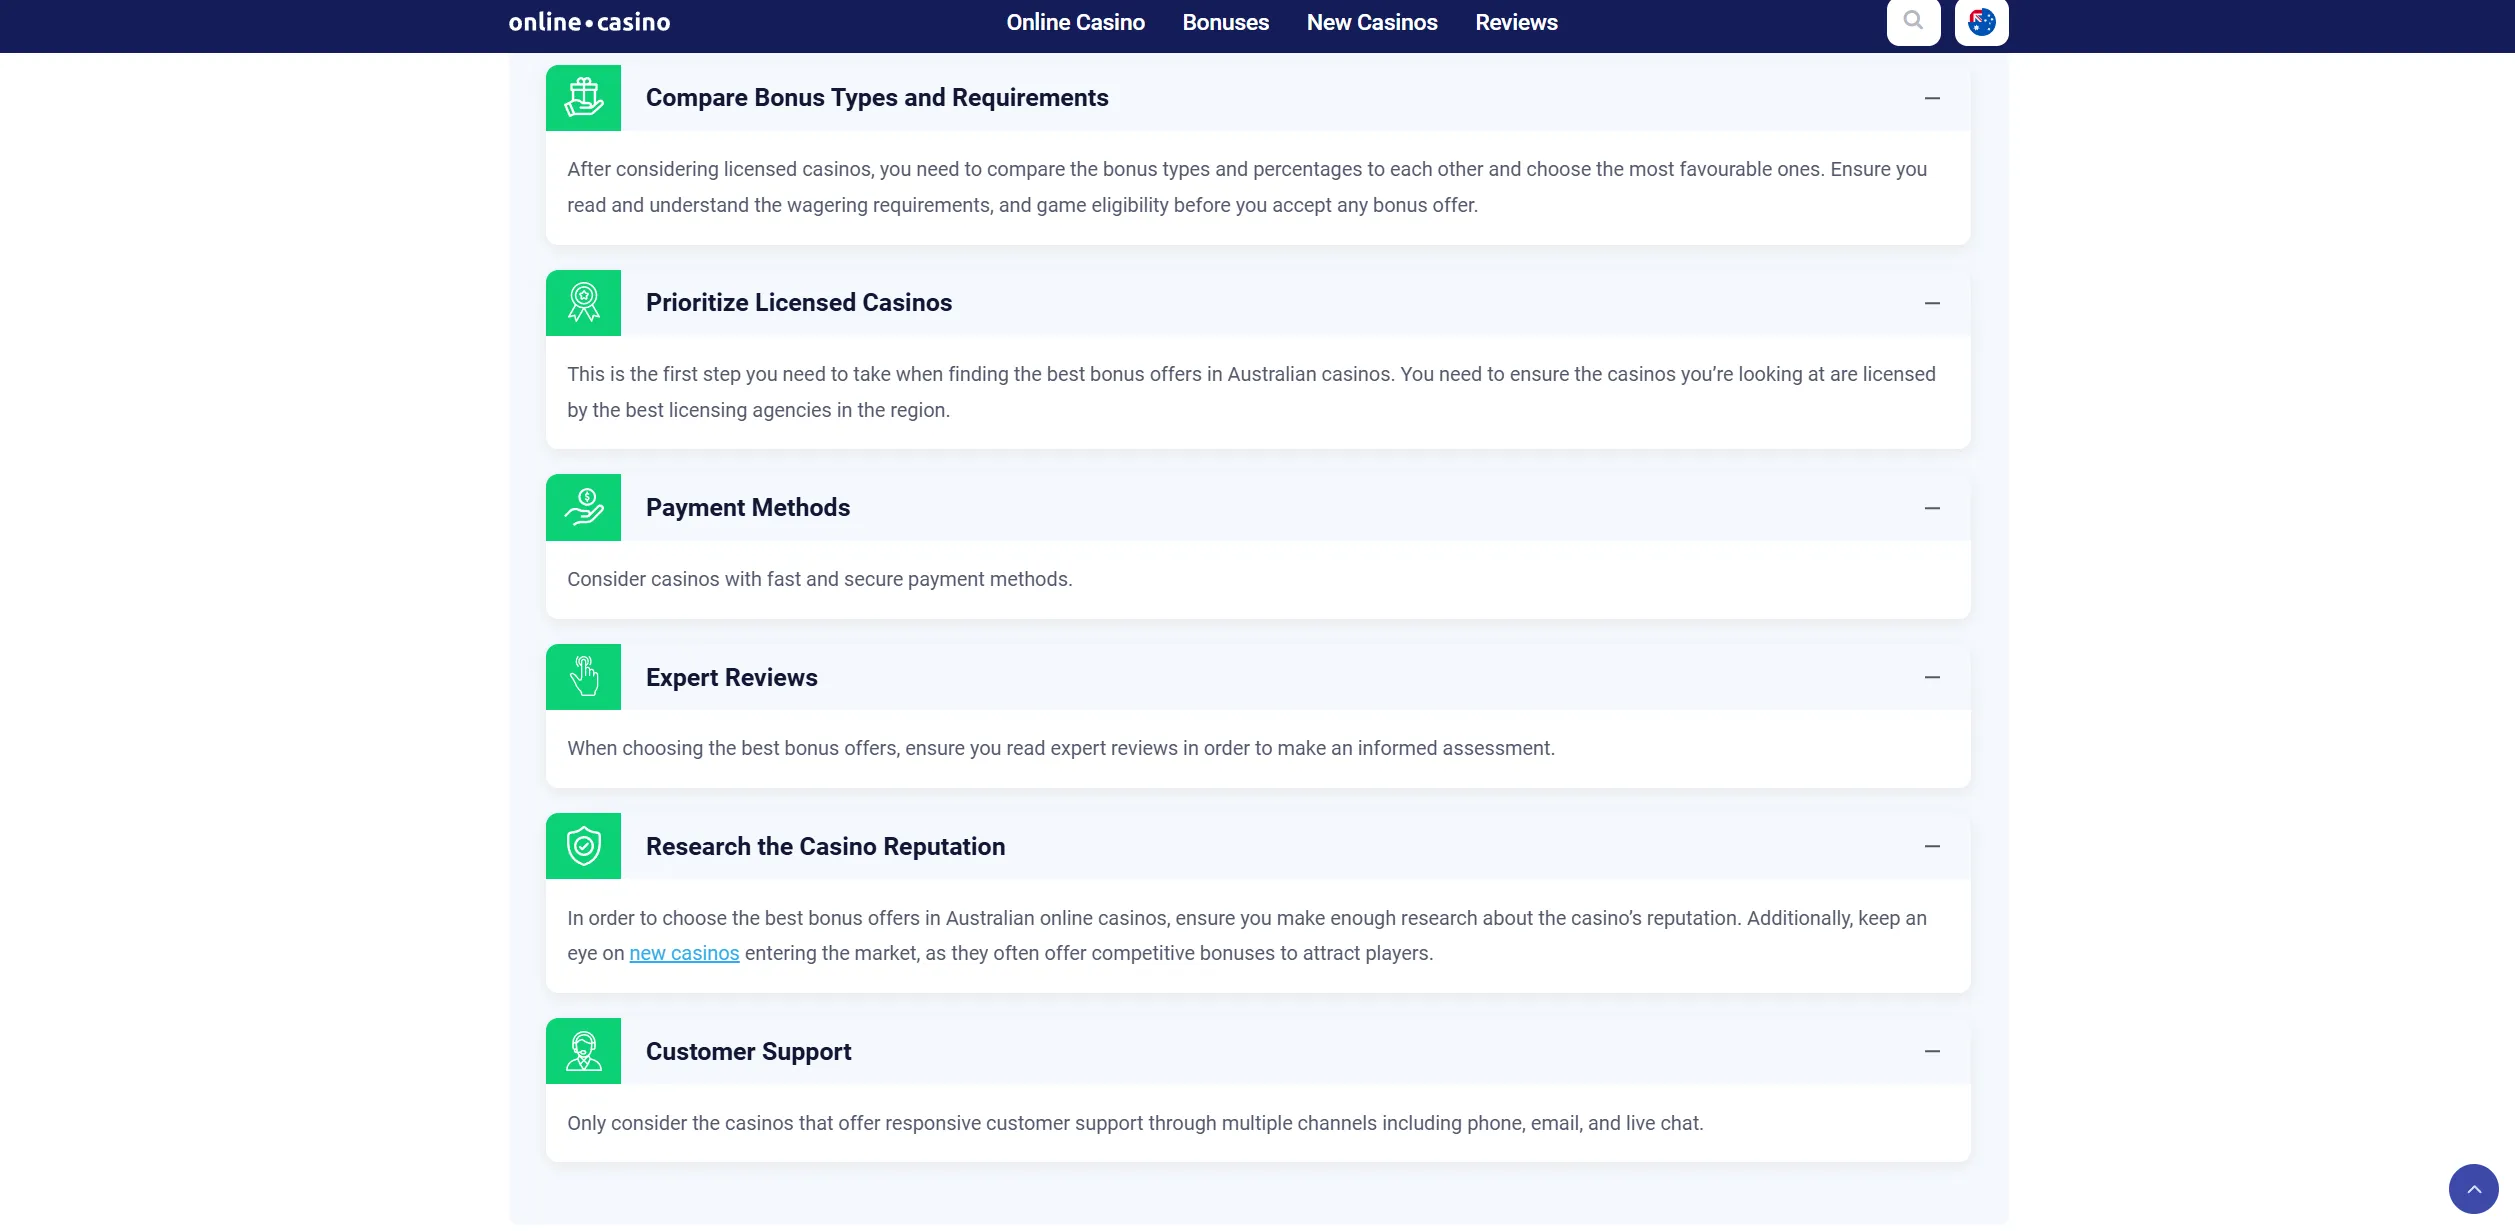Click the online casino logo
Viewport: 2515px width, 1231px height.
[589, 22]
